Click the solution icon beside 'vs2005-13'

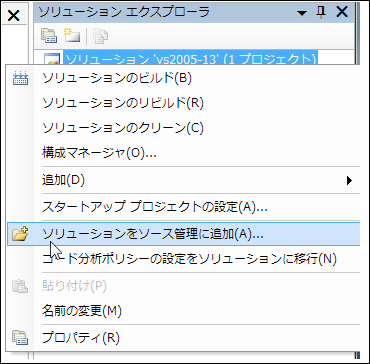coord(52,58)
